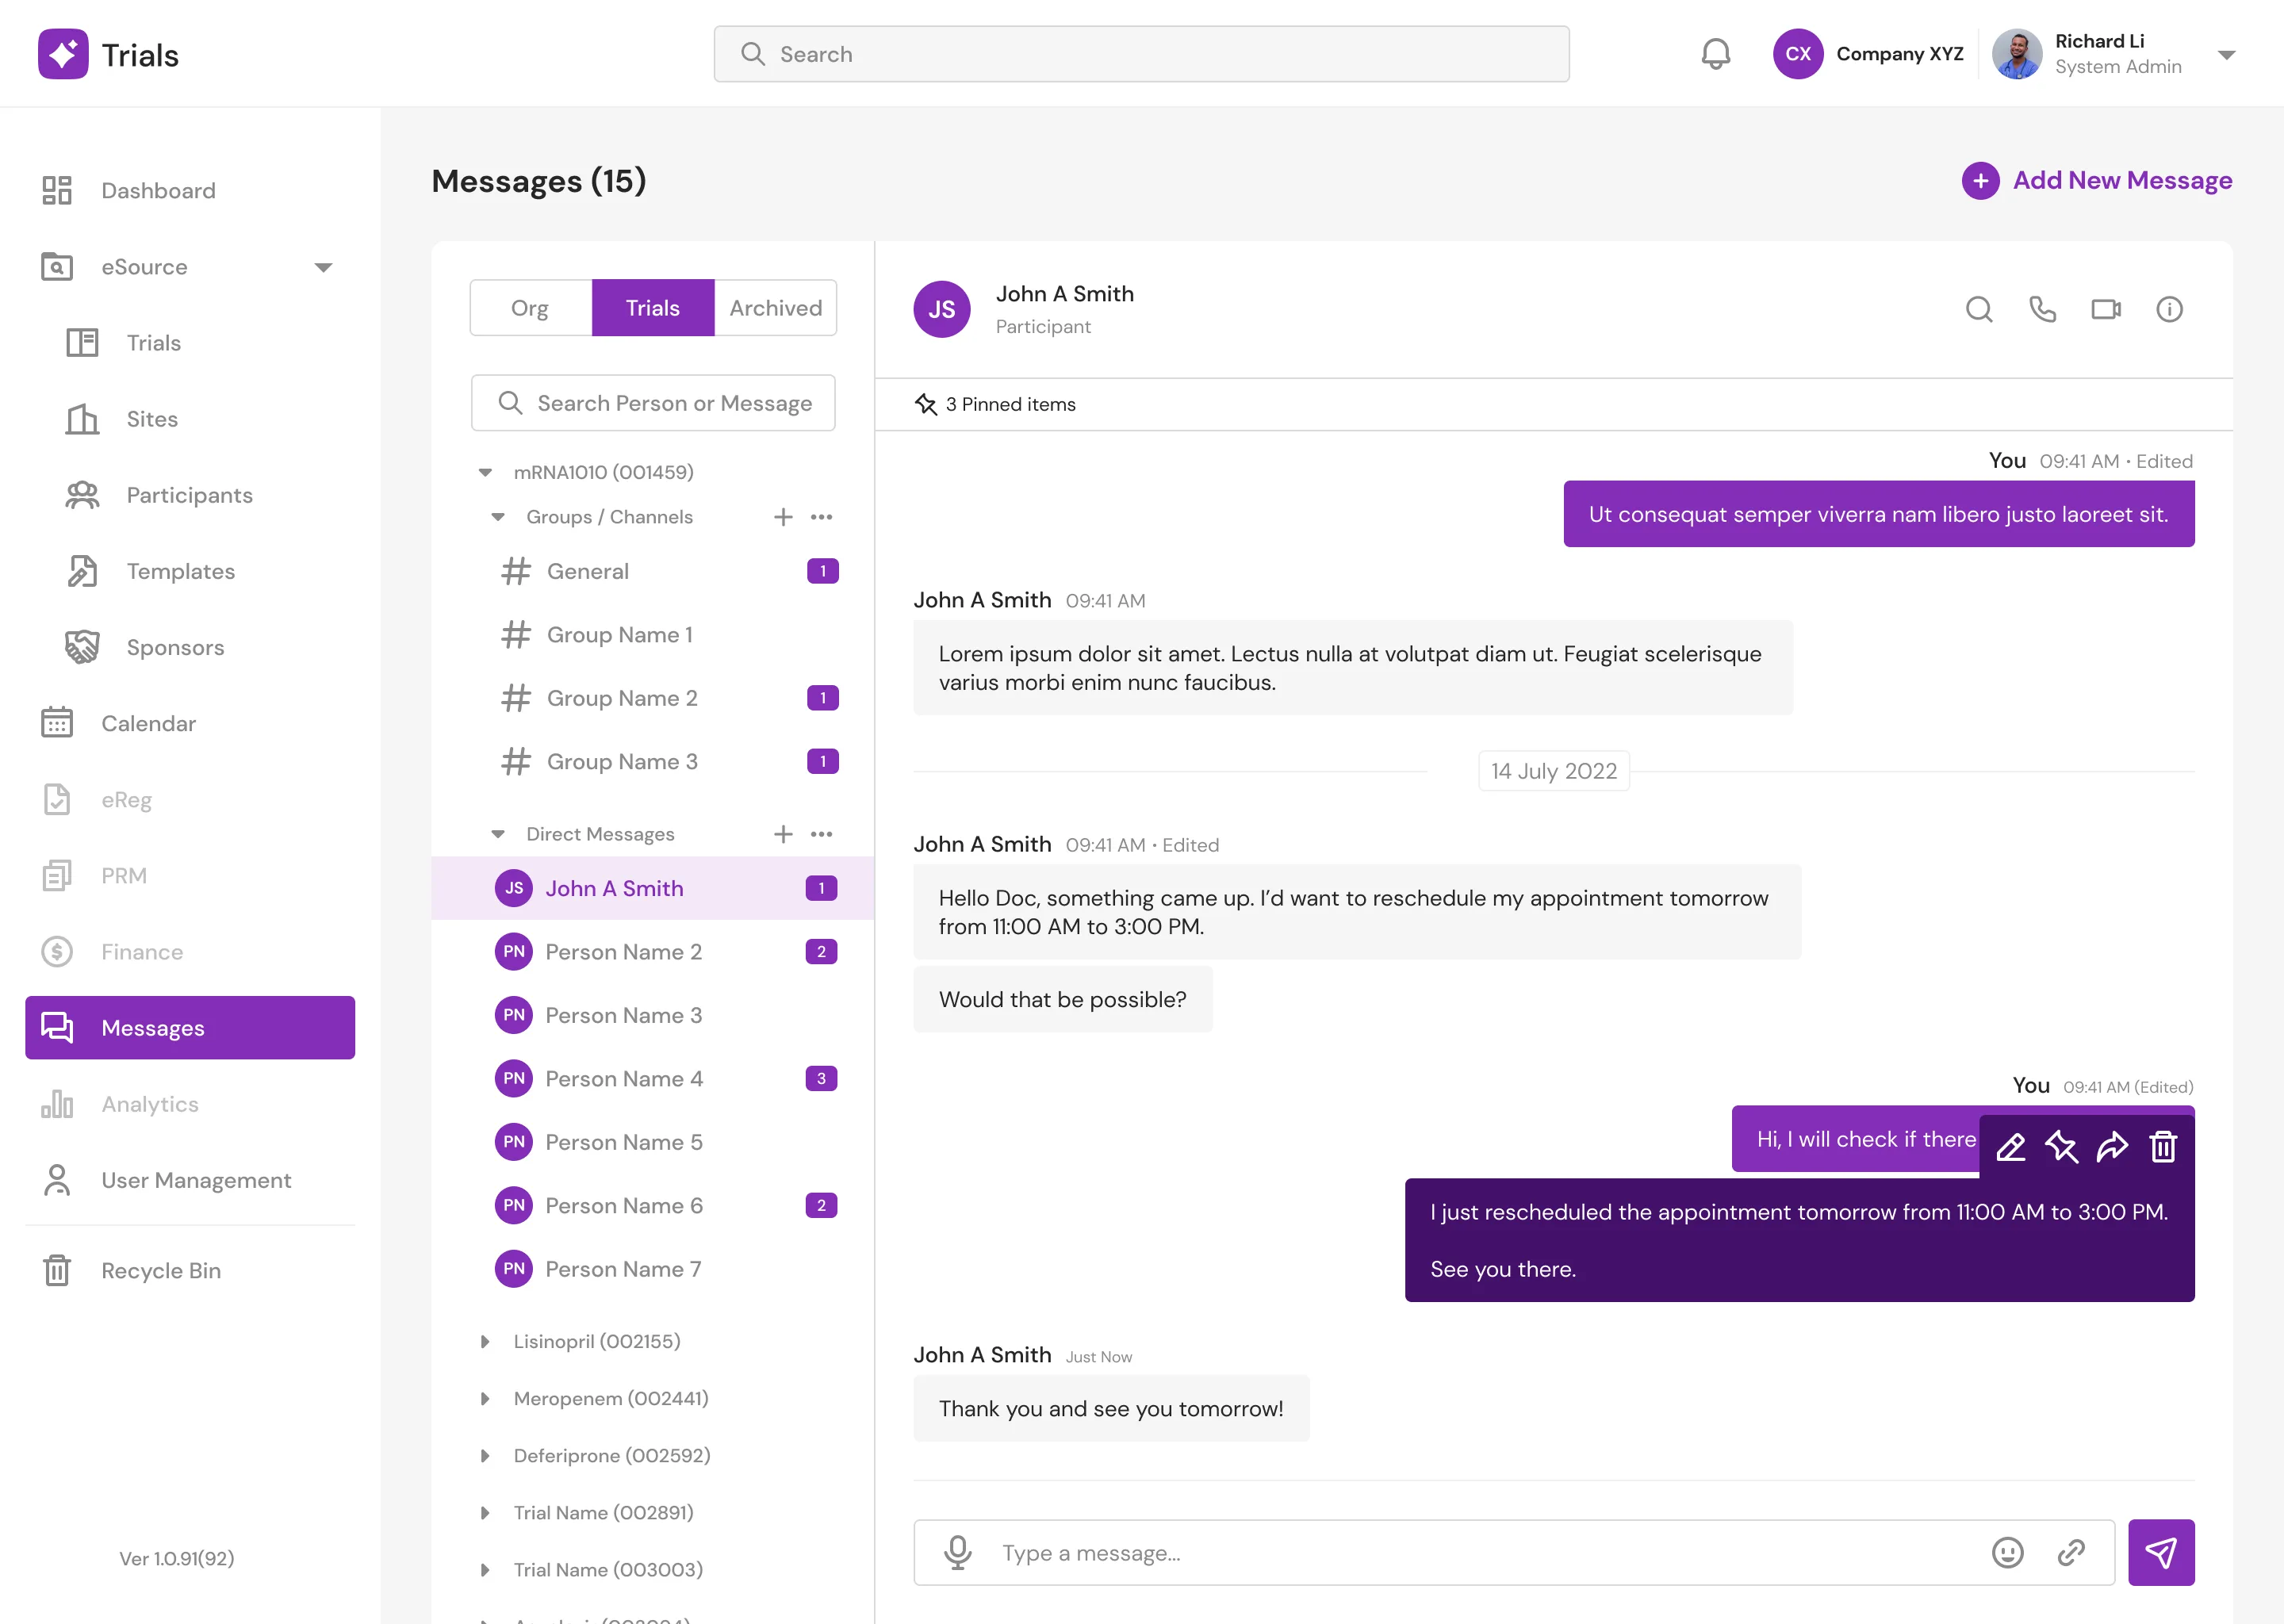Screen dimensions: 2284x1624
Task: Pin the hovered message
Action: click(2061, 1146)
